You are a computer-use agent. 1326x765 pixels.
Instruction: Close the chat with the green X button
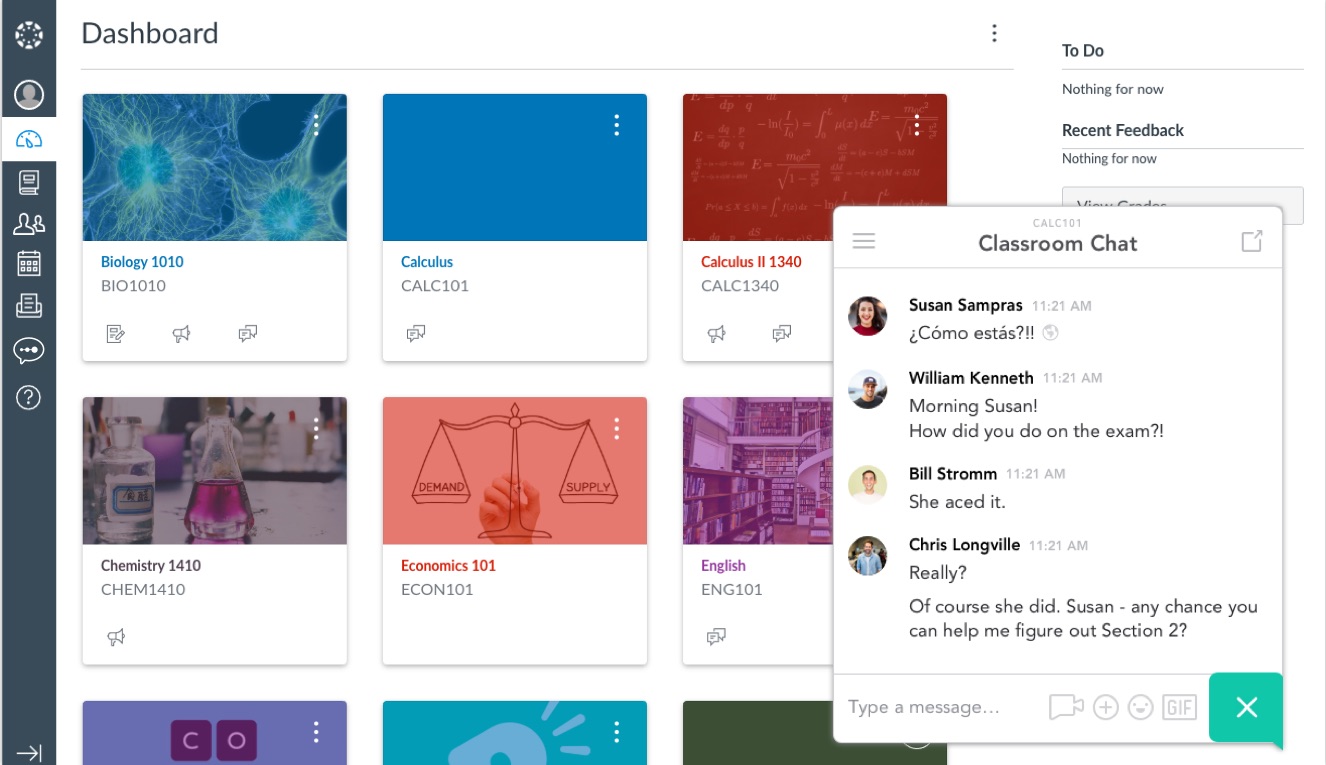point(1246,708)
